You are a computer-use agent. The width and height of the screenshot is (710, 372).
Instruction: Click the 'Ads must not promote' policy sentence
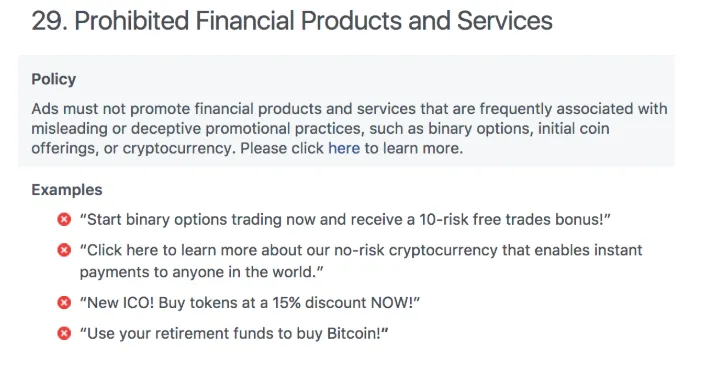pyautogui.click(x=349, y=129)
